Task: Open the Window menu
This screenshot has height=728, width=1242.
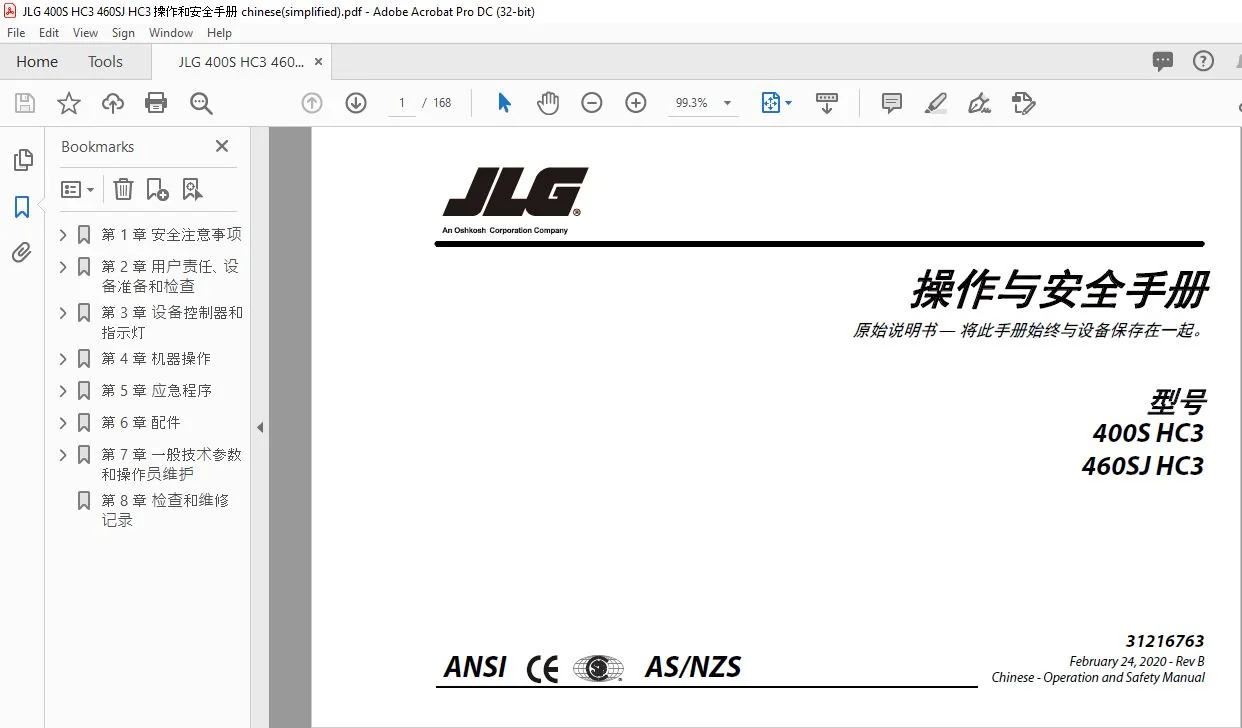Action: 171,33
